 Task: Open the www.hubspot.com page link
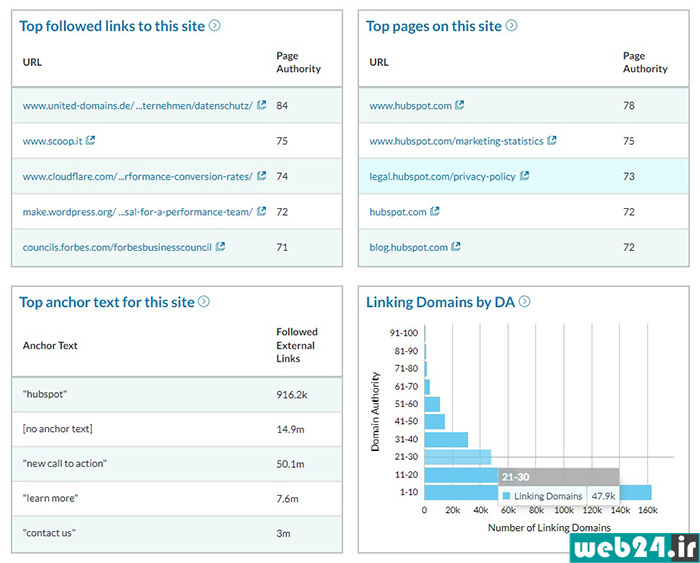[410, 106]
